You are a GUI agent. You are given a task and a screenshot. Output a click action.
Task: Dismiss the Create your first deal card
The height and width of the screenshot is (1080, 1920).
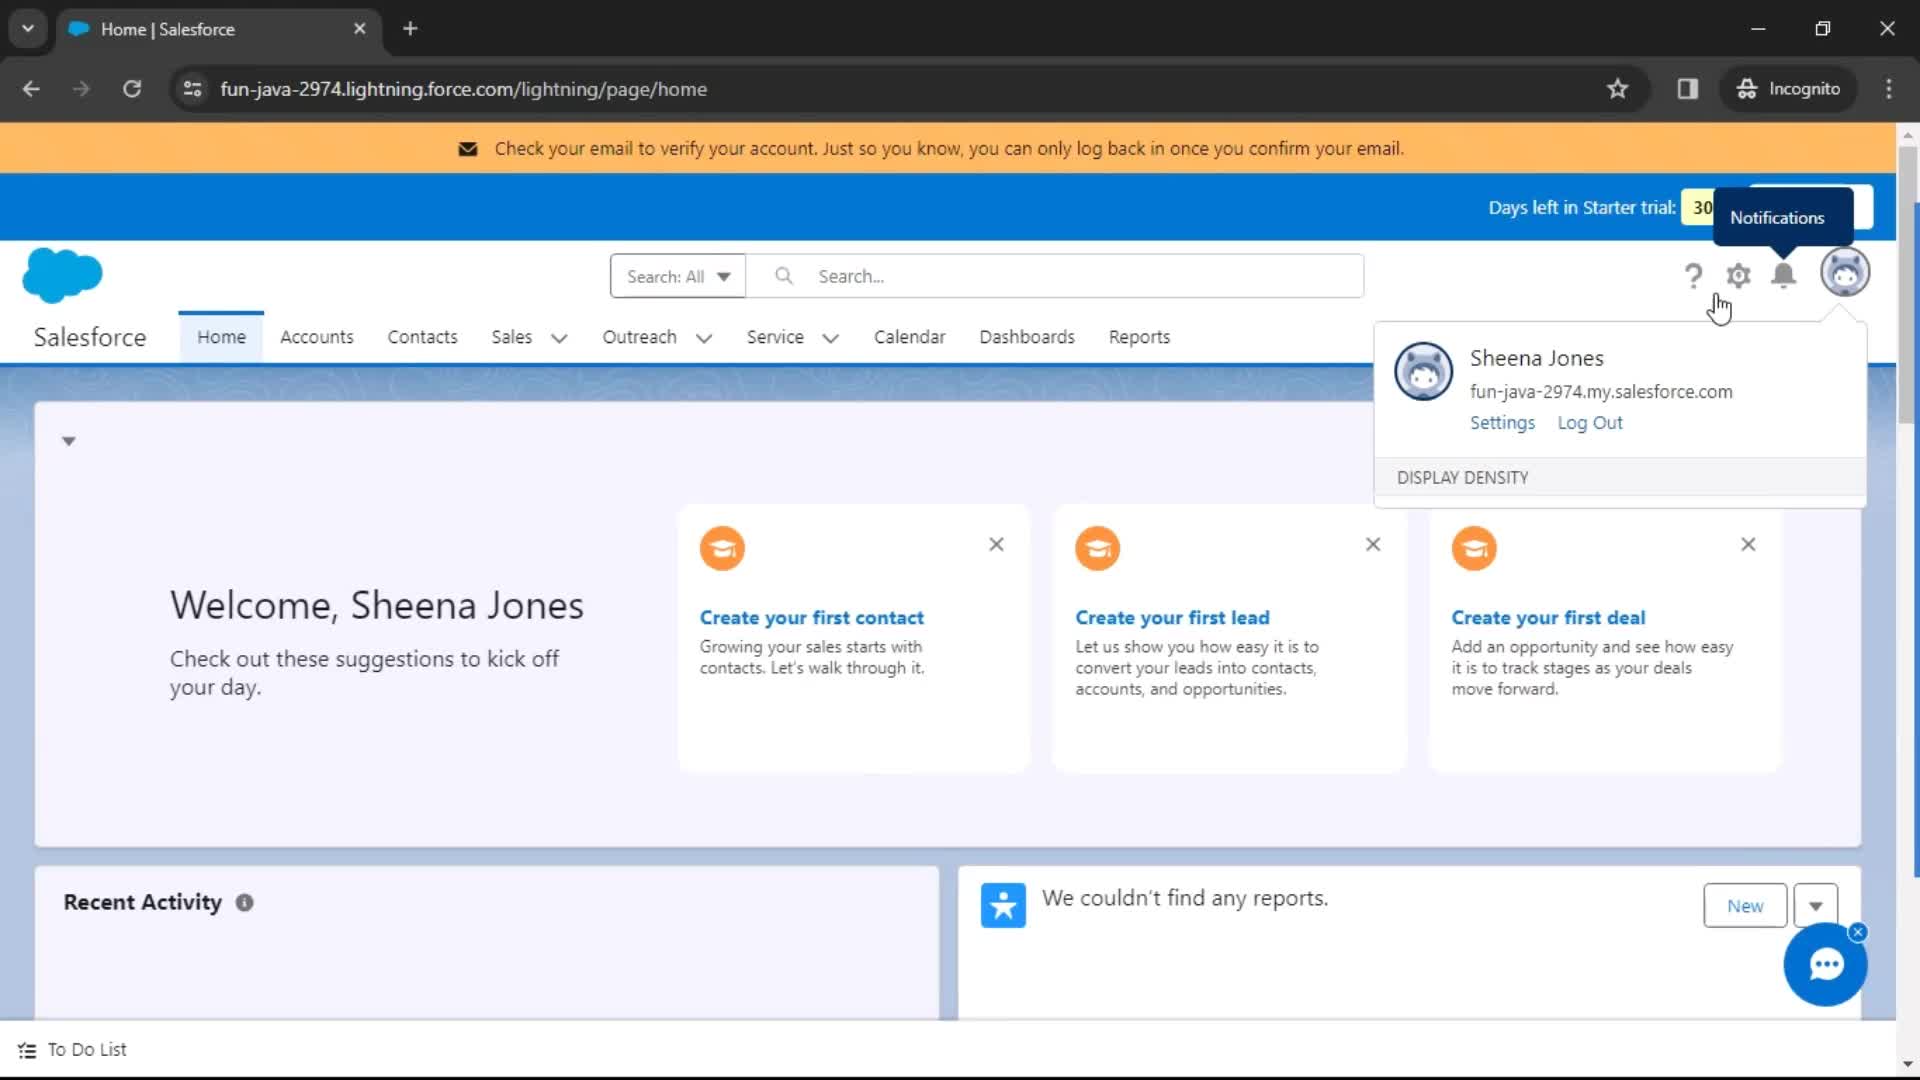coord(1748,544)
